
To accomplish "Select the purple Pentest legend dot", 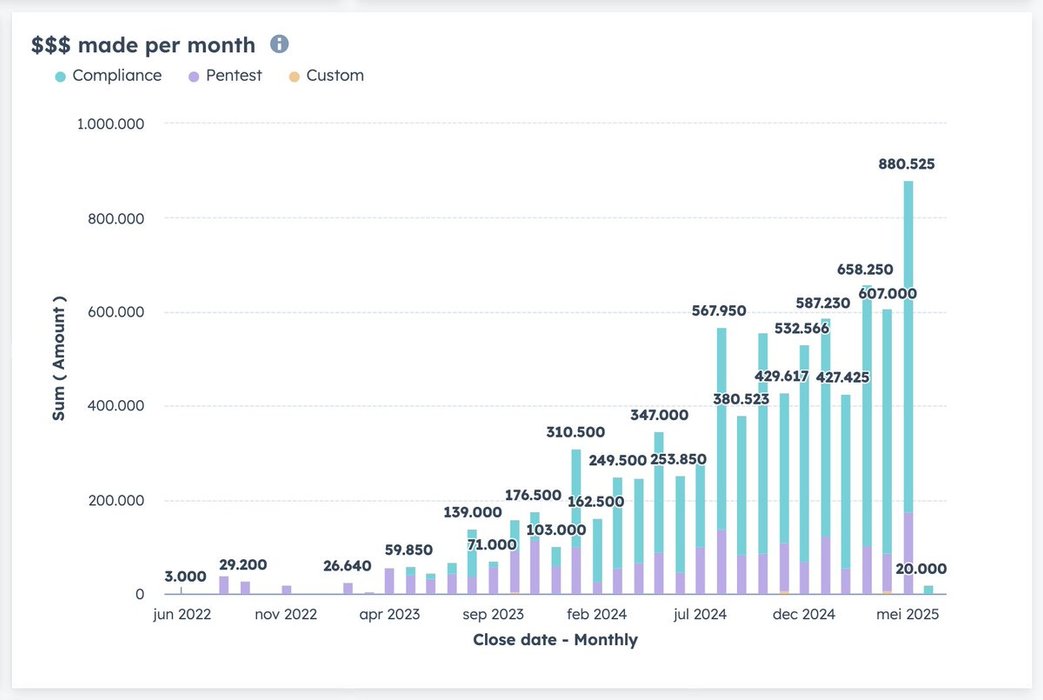I will [x=194, y=77].
